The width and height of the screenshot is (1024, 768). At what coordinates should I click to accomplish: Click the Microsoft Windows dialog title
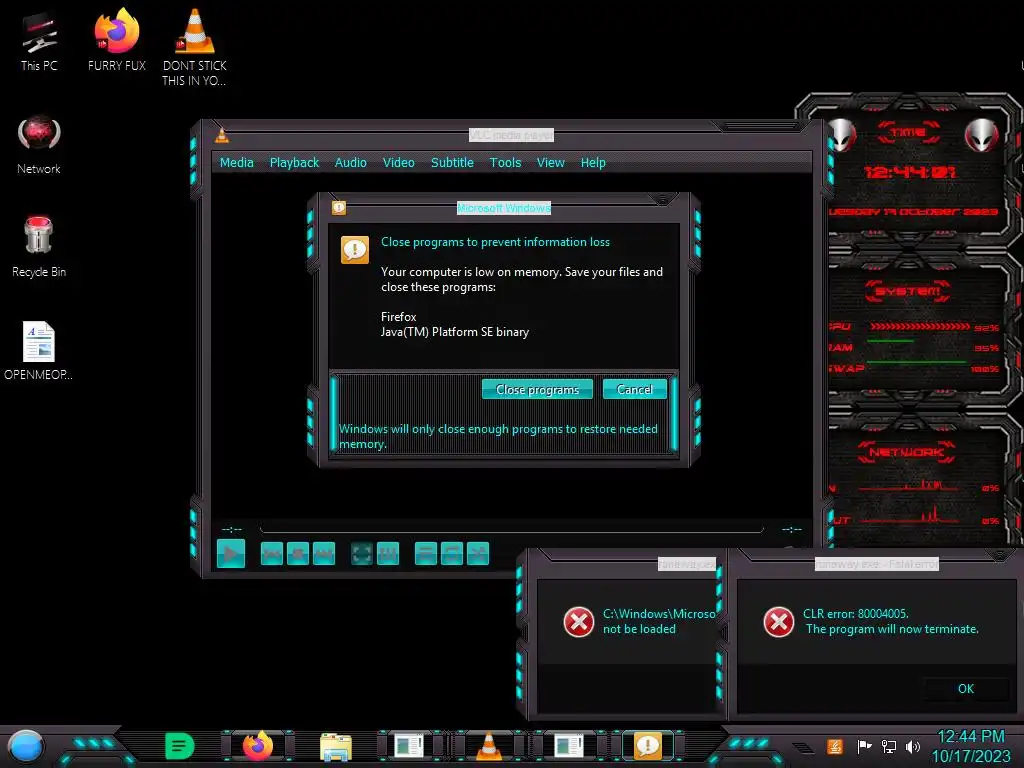(504, 208)
